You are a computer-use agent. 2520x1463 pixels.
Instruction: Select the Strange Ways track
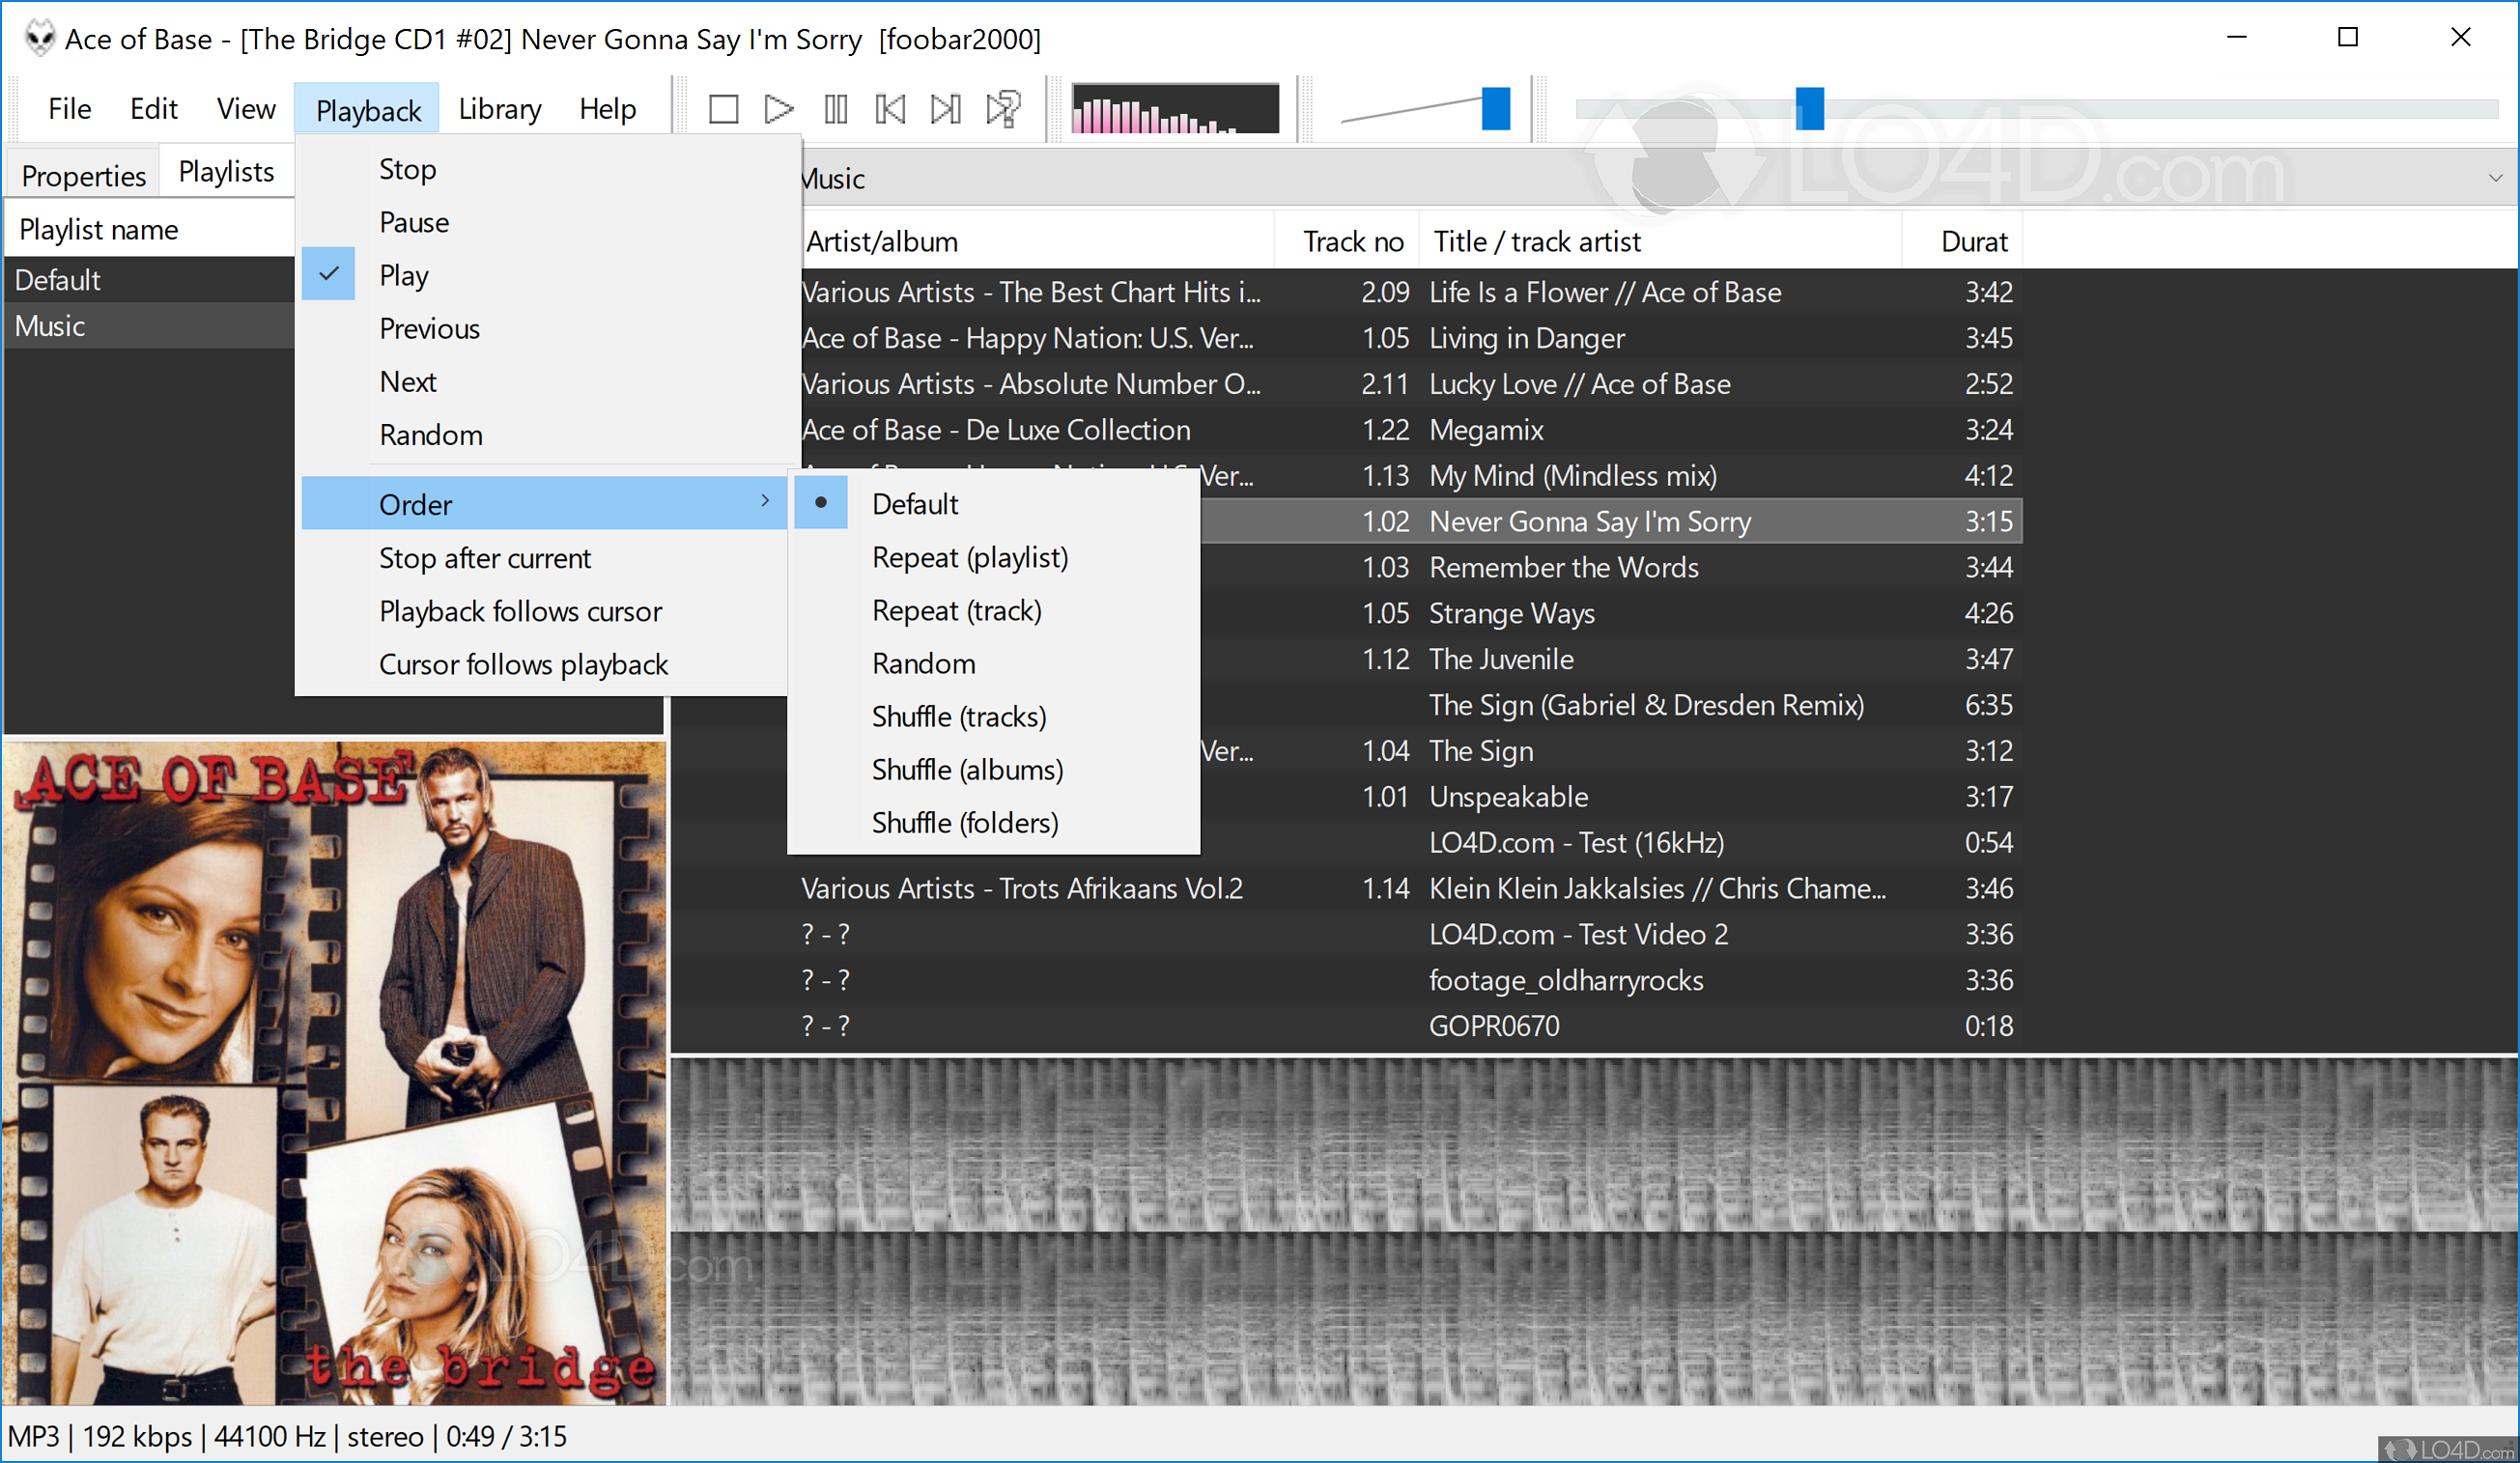coord(1610,613)
